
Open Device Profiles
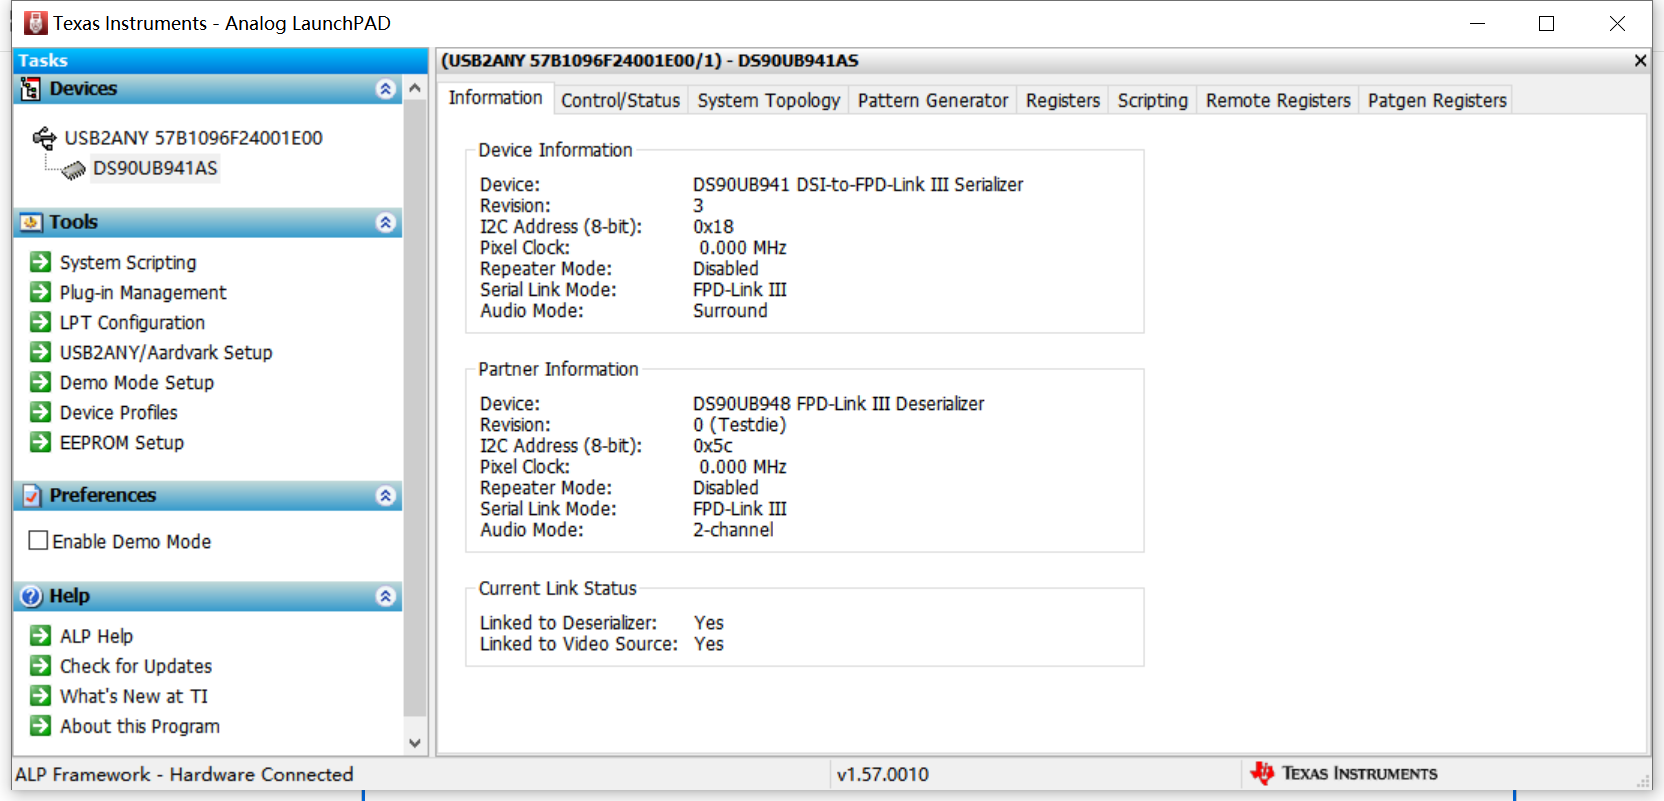pos(119,412)
